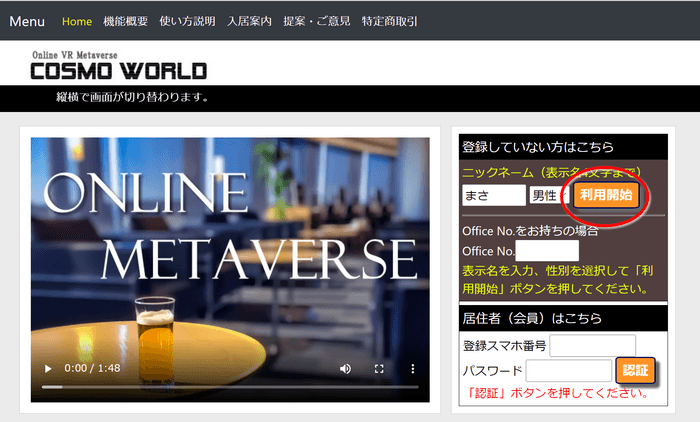Play the Online Metaverse video
This screenshot has height=422, width=700.
click(47, 368)
